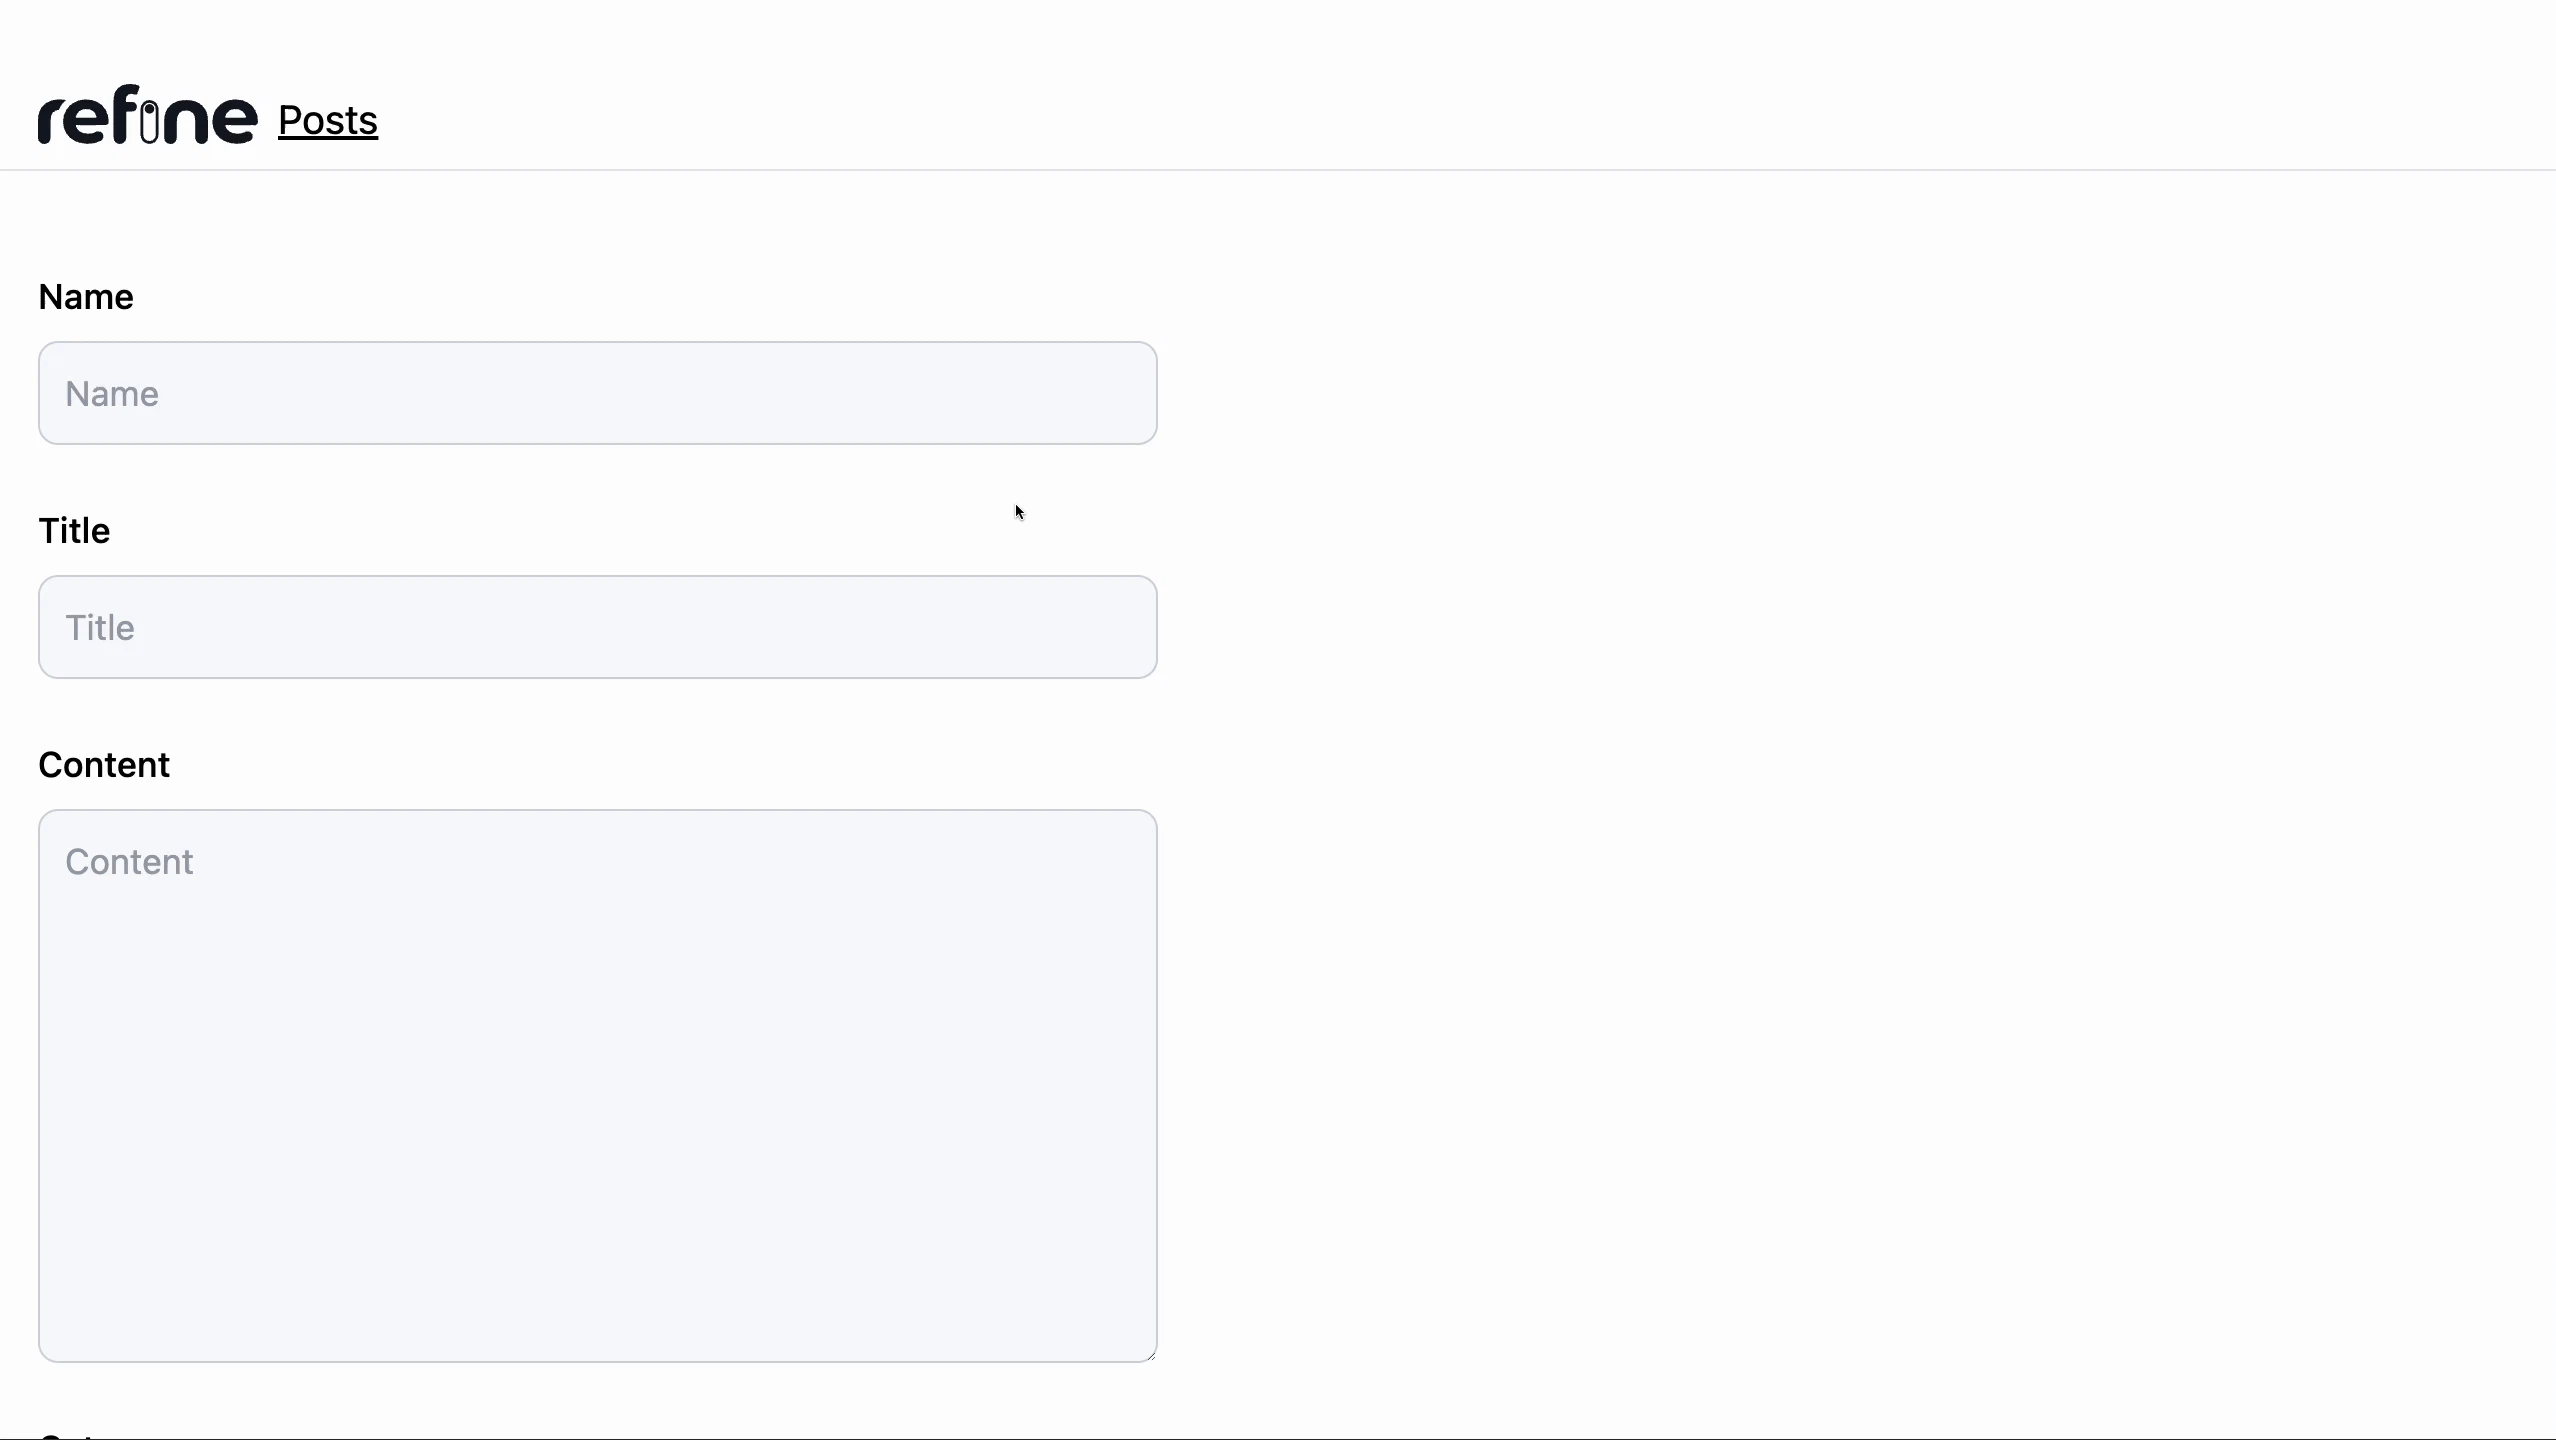
Task: Navigate to Posts via the underlined header link
Action: [x=327, y=120]
